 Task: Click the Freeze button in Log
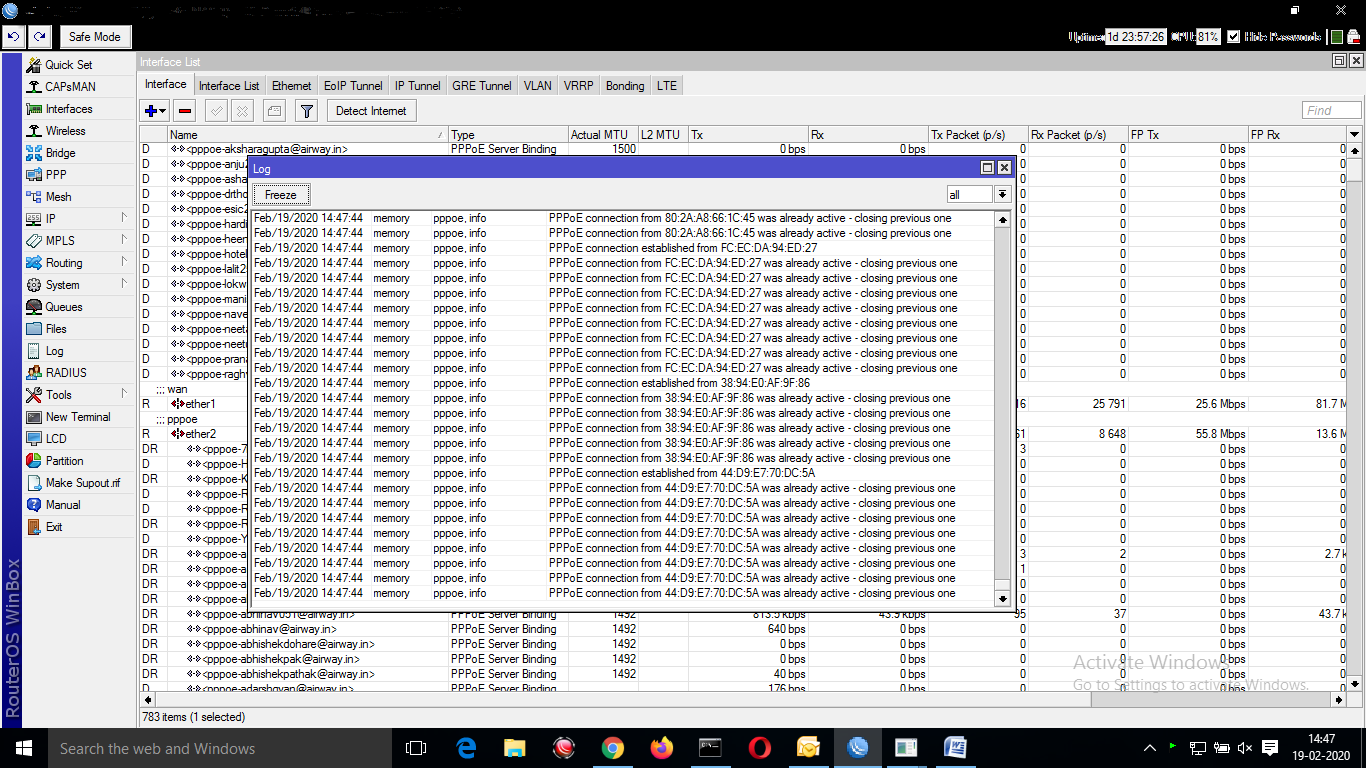(281, 195)
